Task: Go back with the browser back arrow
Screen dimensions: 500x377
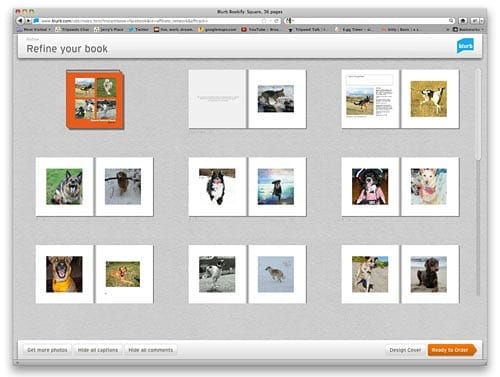Action: click(x=20, y=21)
